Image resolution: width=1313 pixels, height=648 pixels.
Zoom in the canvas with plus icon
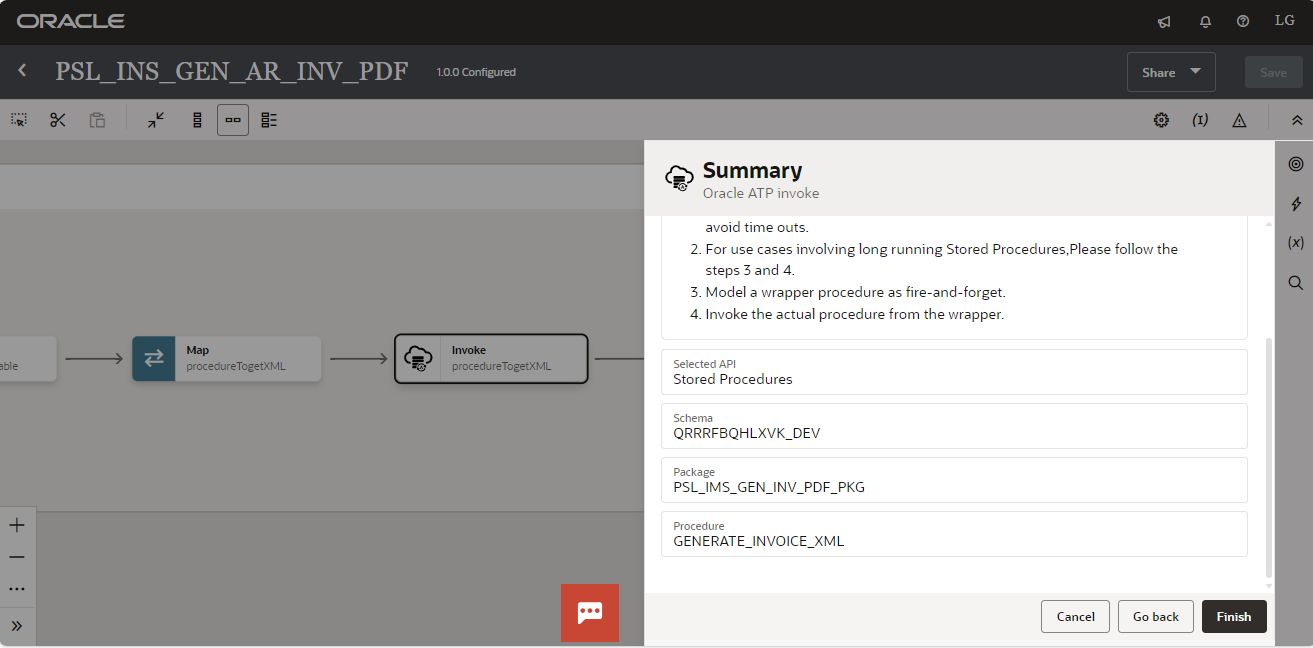(17, 525)
